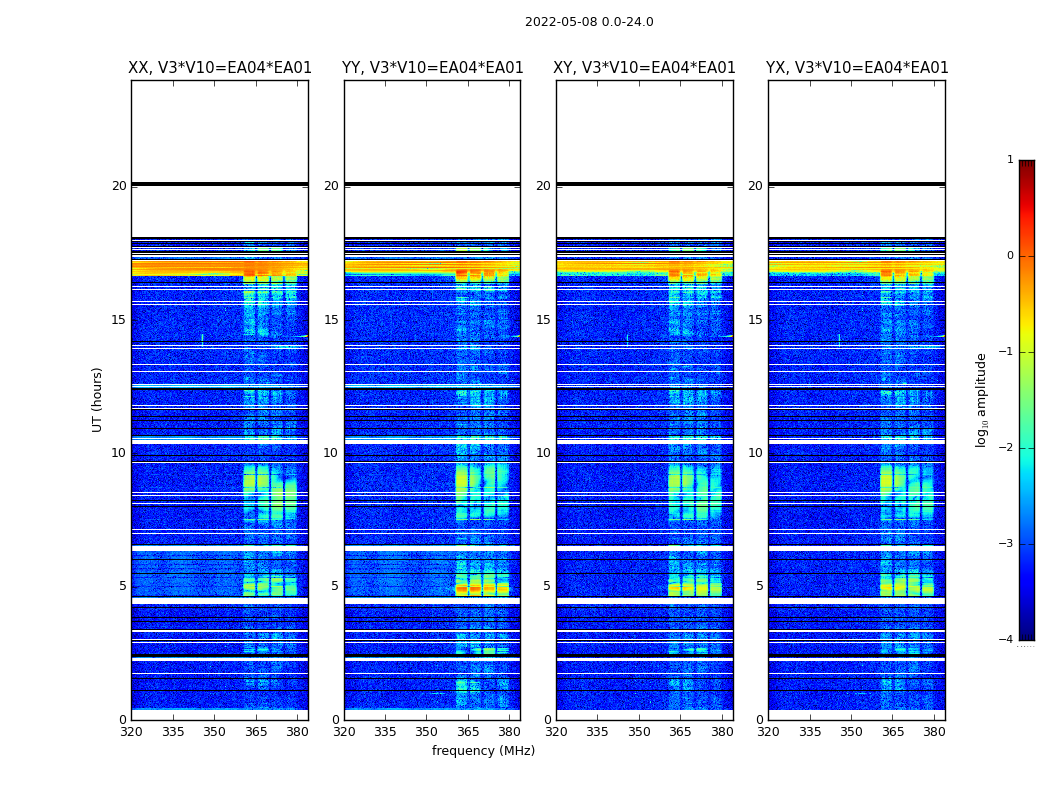
Task: Click the blank white area atop XX plot
Action: (219, 130)
